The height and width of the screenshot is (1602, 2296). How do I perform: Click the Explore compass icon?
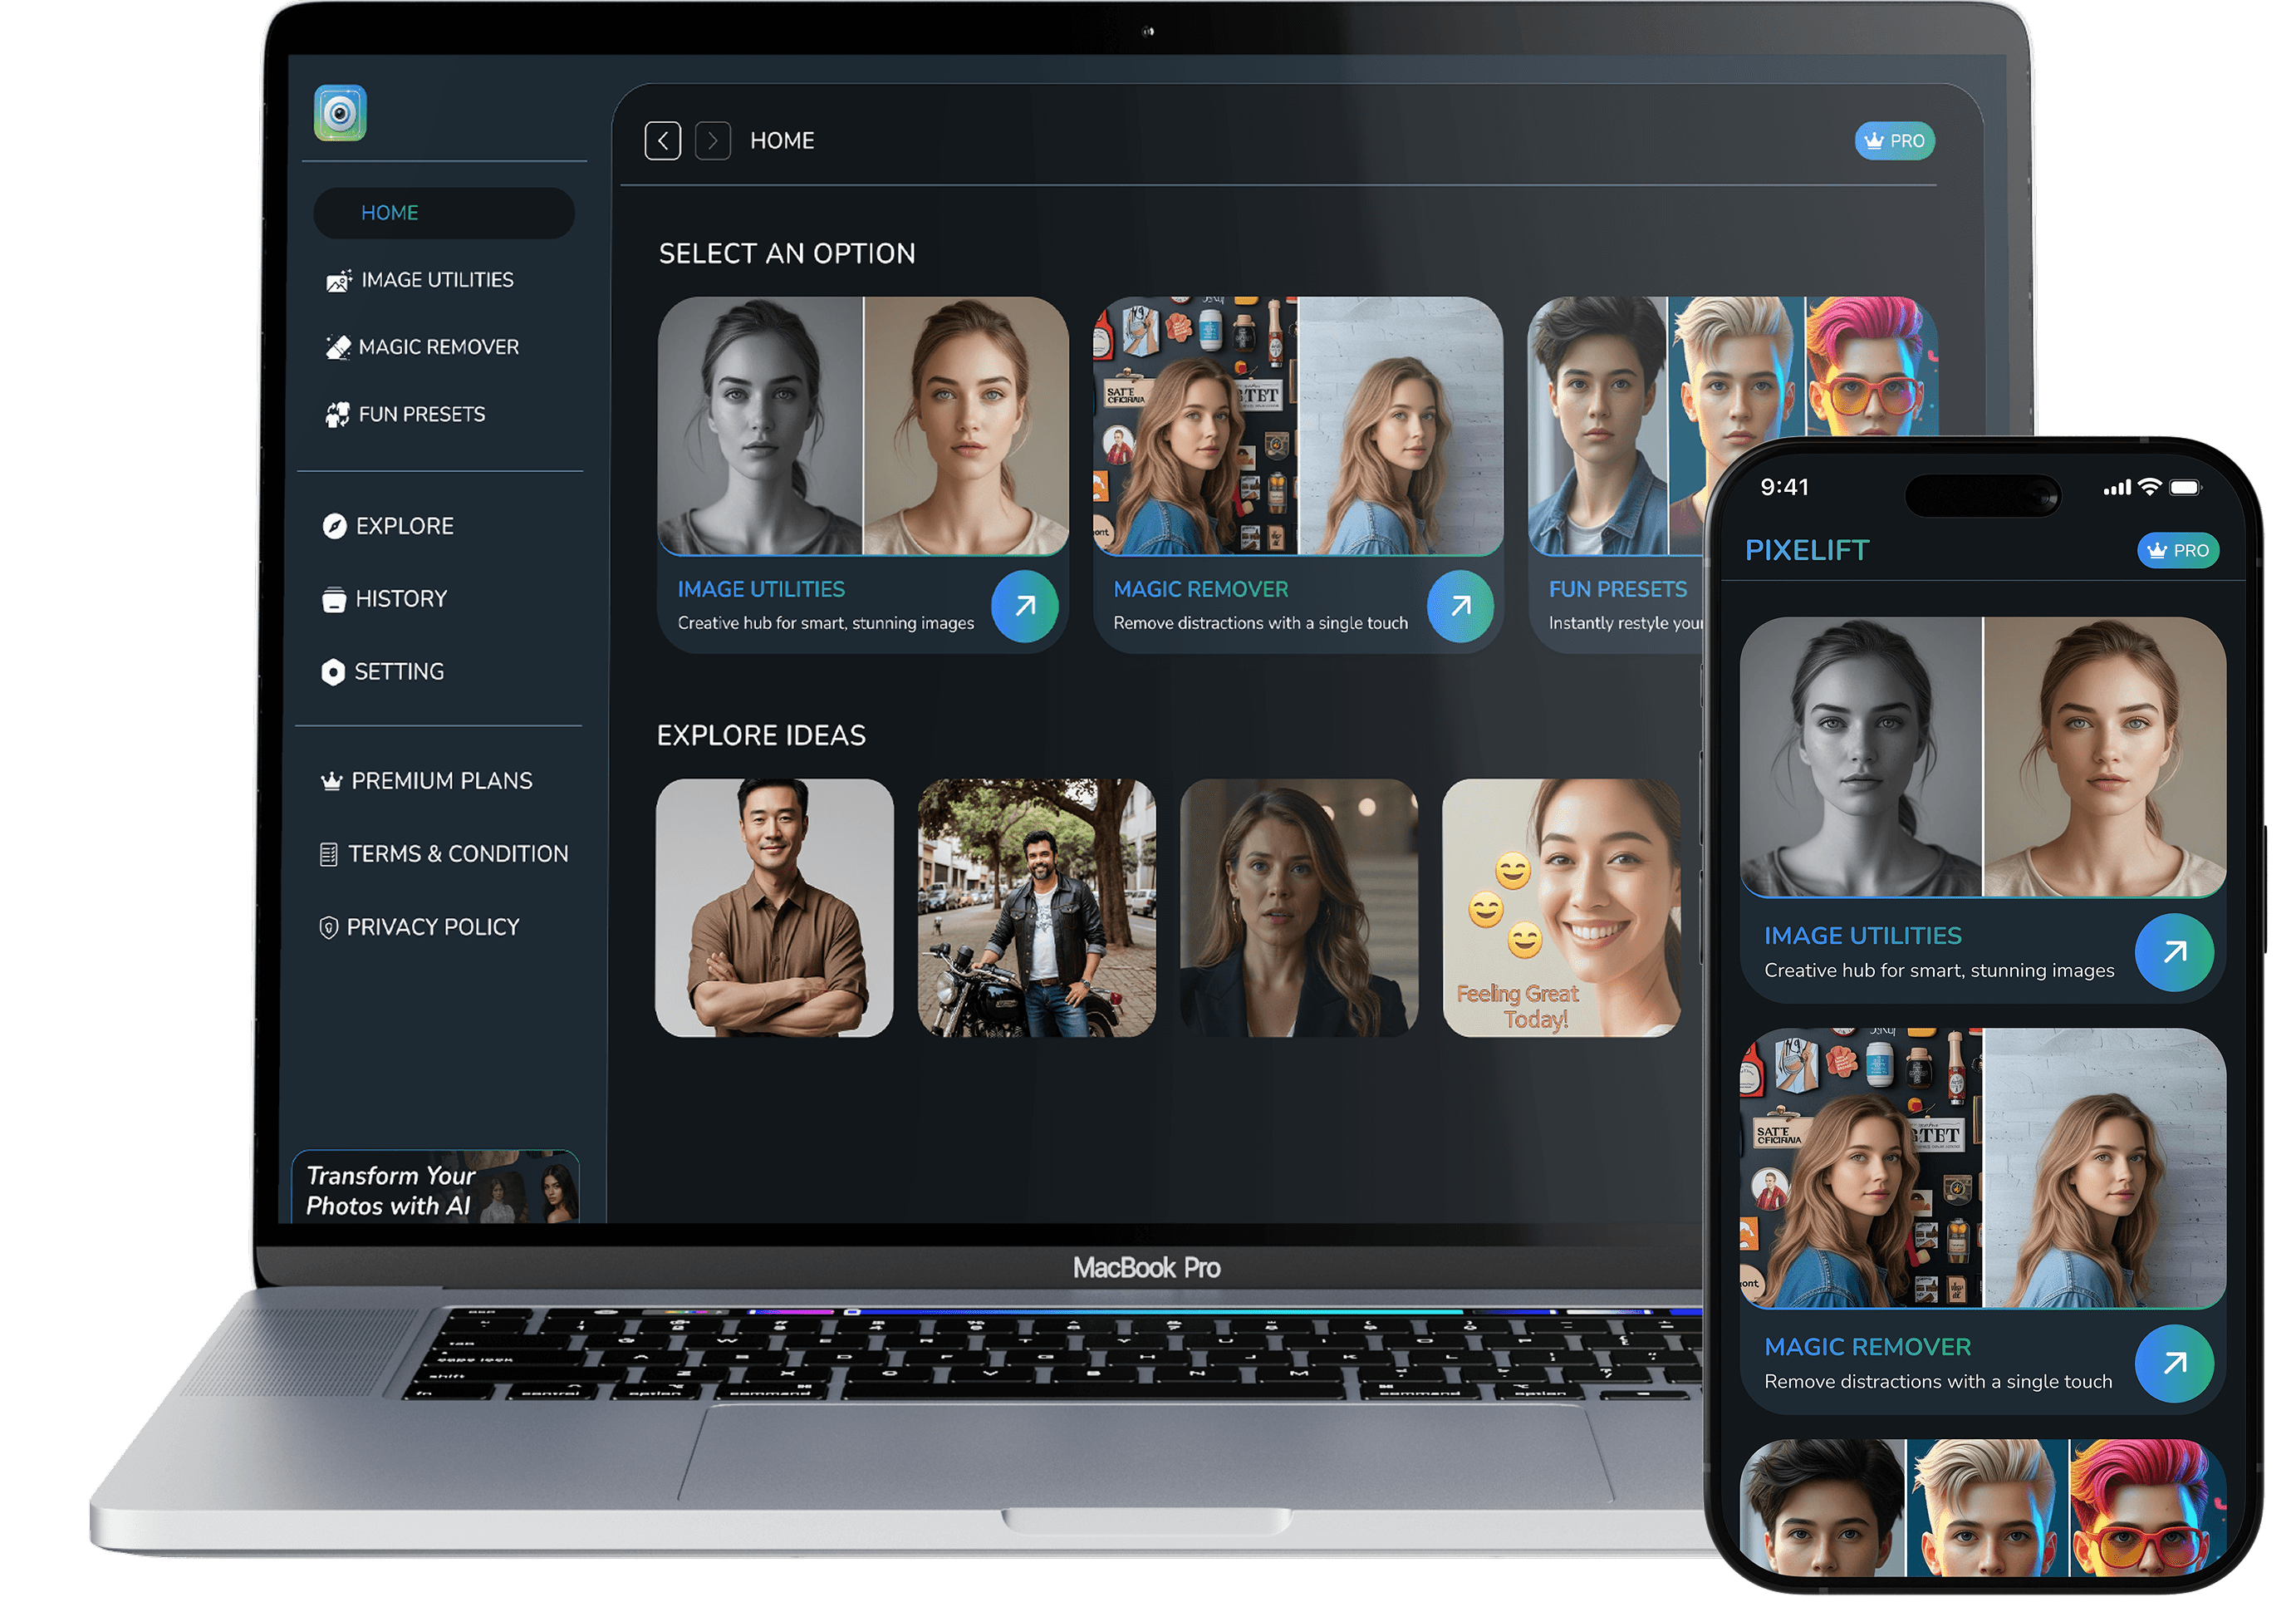coord(335,526)
